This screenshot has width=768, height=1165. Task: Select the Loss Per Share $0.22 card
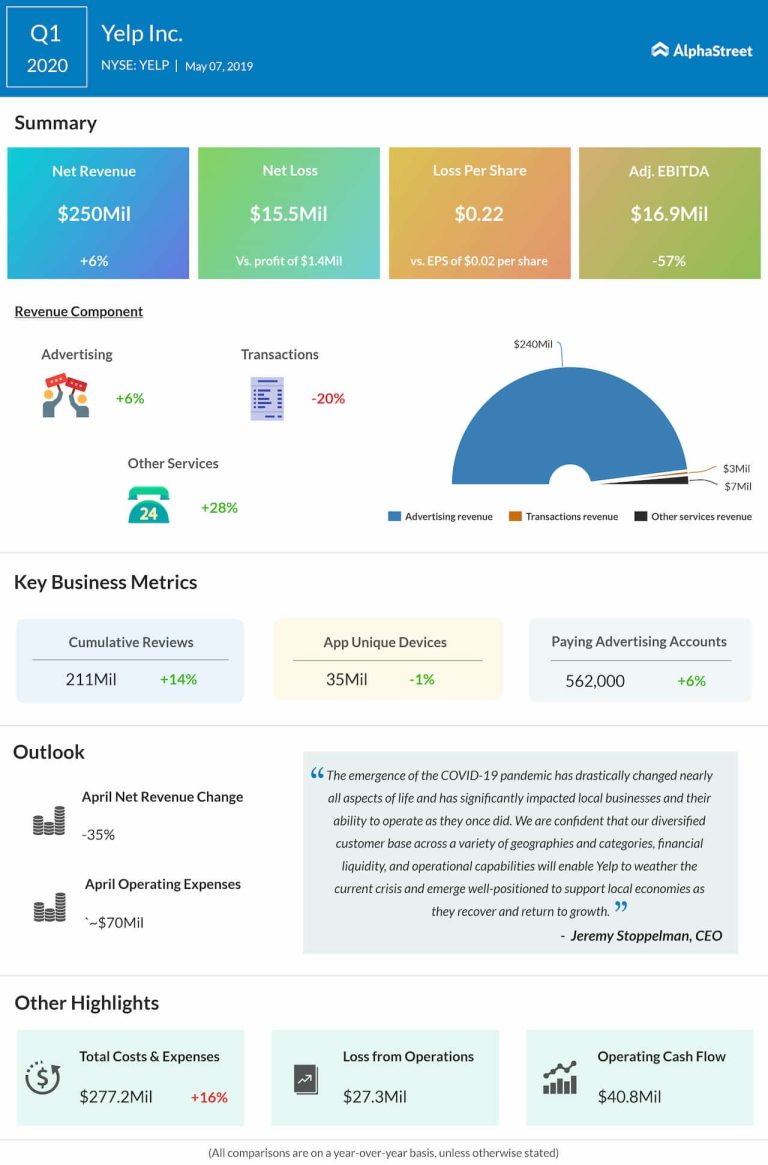coord(479,213)
